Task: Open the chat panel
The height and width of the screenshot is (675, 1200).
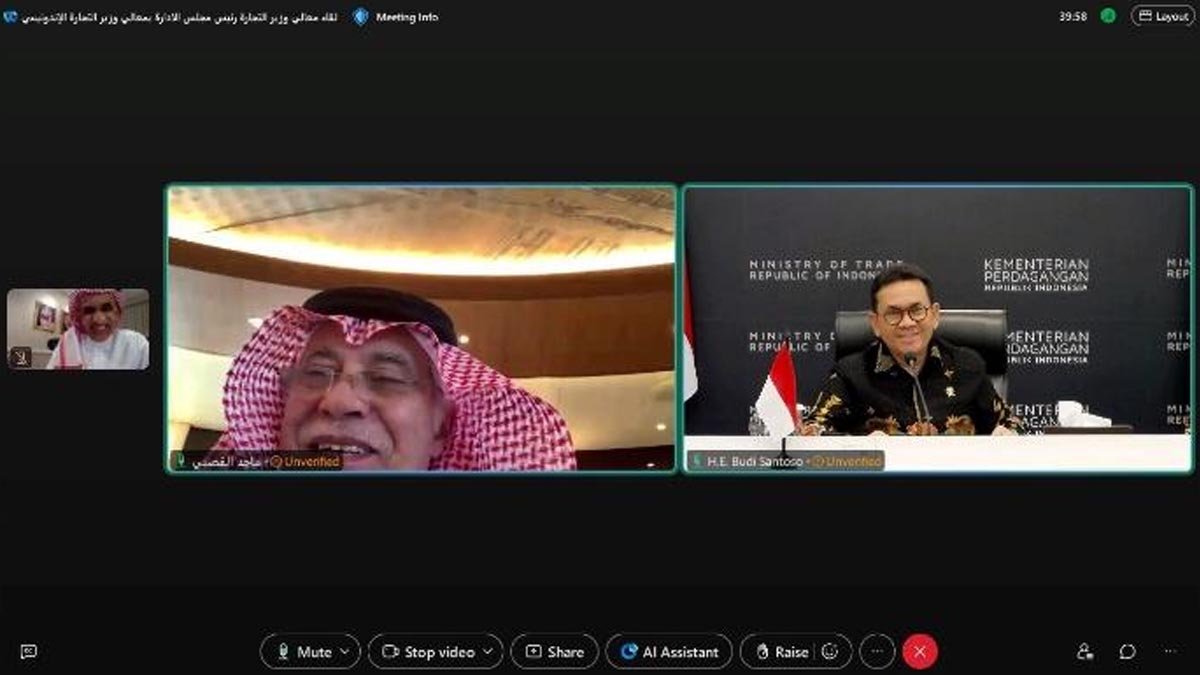Action: 1127,652
